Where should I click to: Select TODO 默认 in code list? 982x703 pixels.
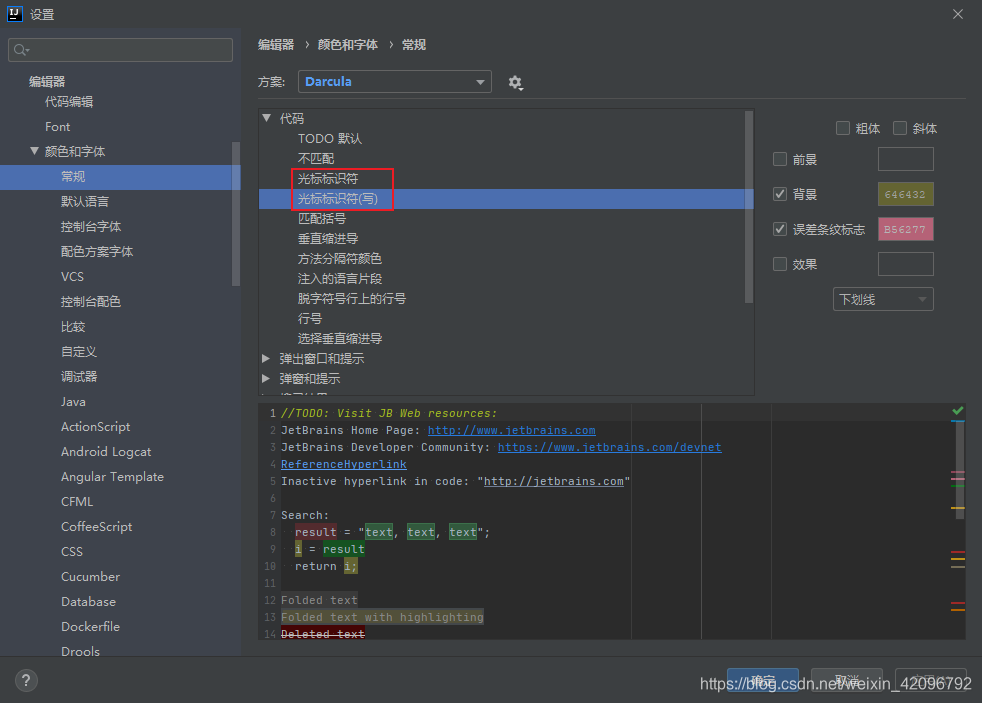click(x=330, y=138)
